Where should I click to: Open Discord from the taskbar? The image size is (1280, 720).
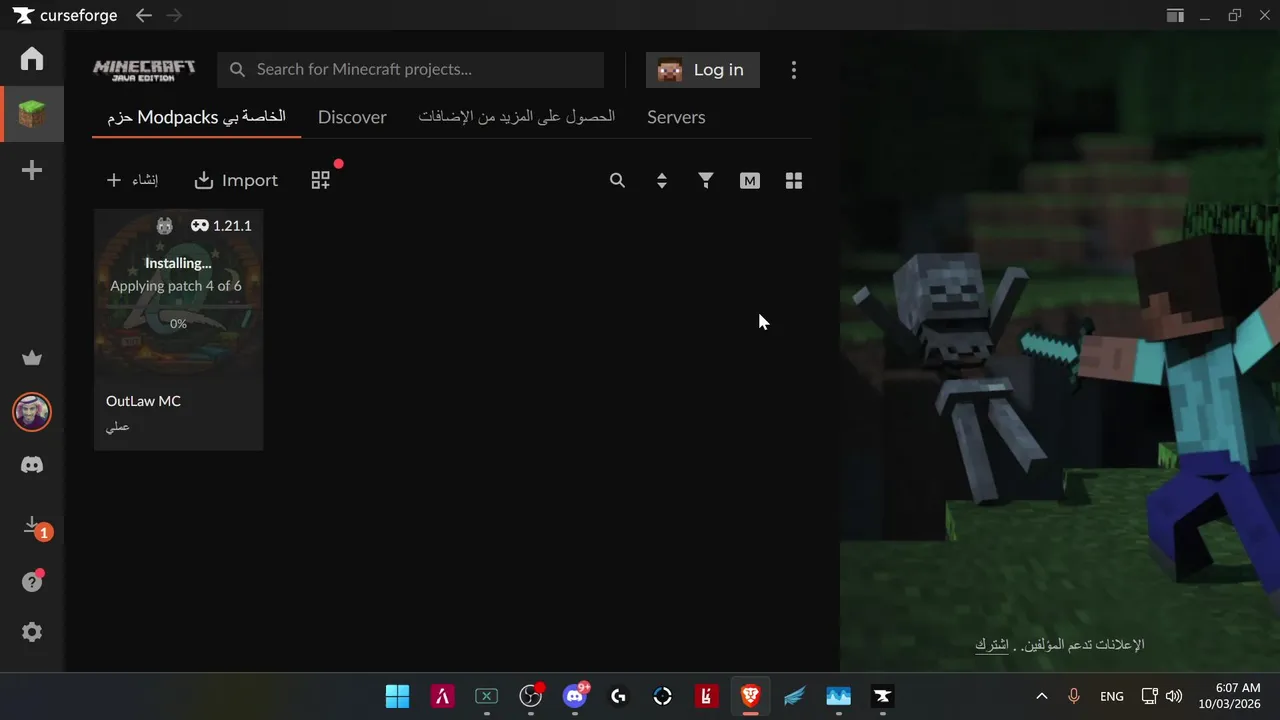[x=575, y=696]
